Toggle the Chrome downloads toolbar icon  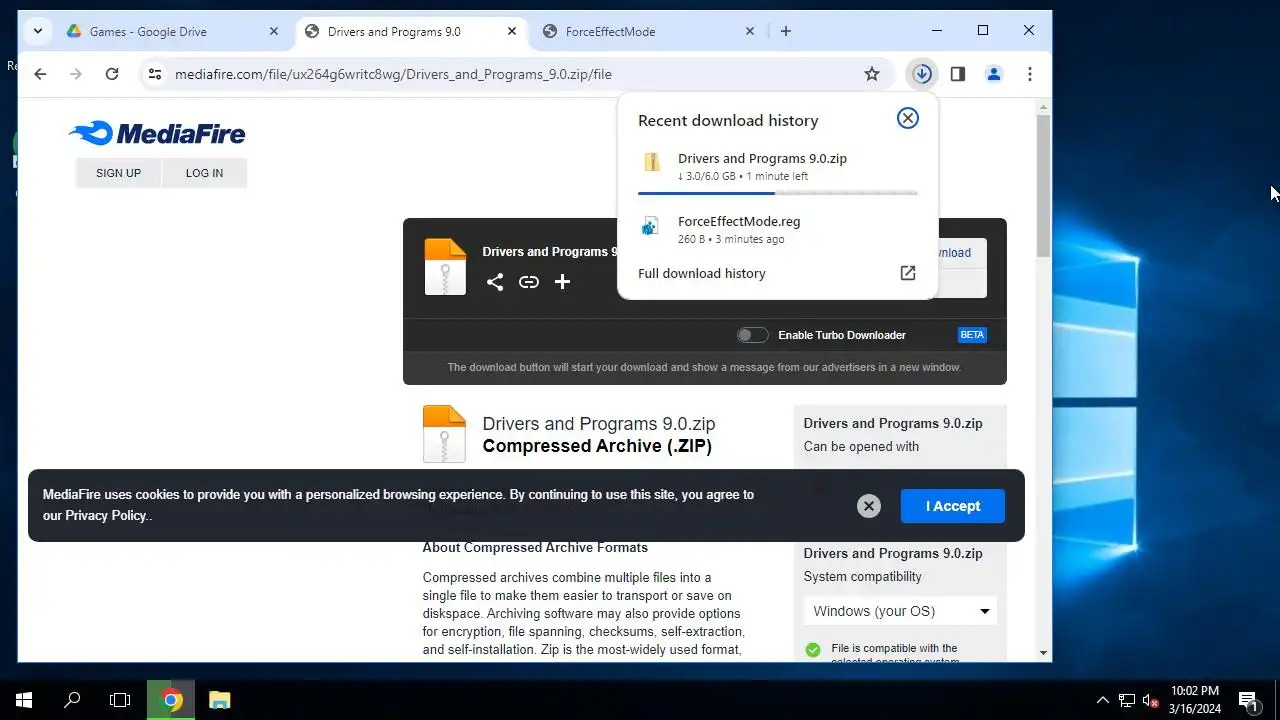(922, 74)
